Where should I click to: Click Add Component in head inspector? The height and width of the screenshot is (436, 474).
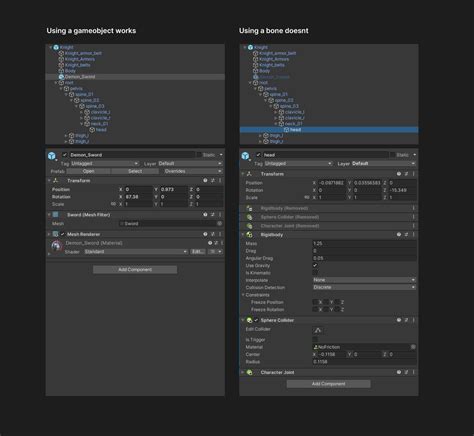[x=329, y=384]
